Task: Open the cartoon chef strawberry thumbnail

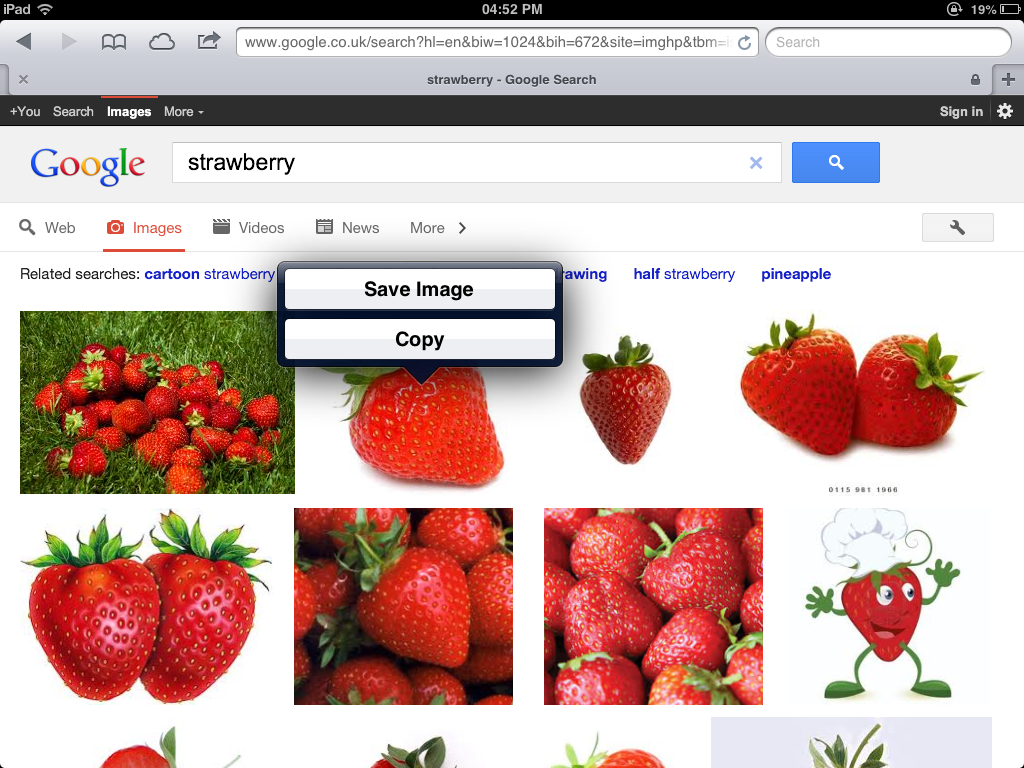Action: [883, 604]
